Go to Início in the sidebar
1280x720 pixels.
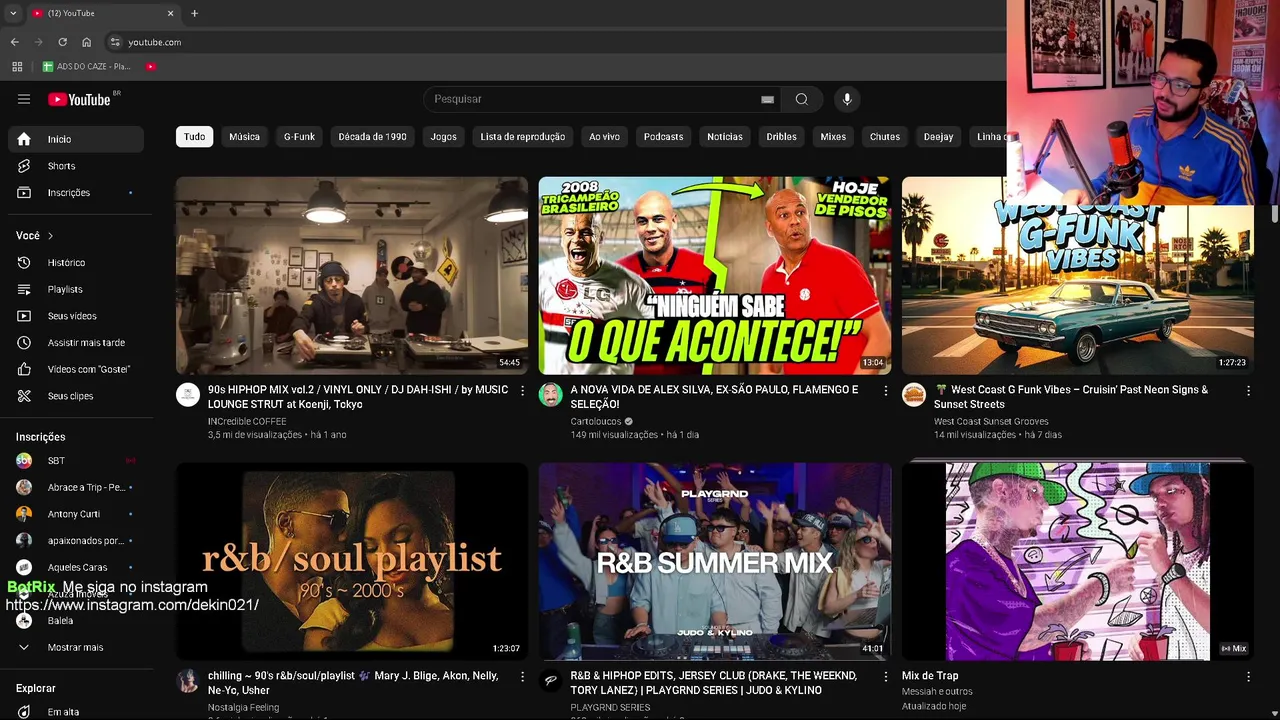tap(76, 139)
